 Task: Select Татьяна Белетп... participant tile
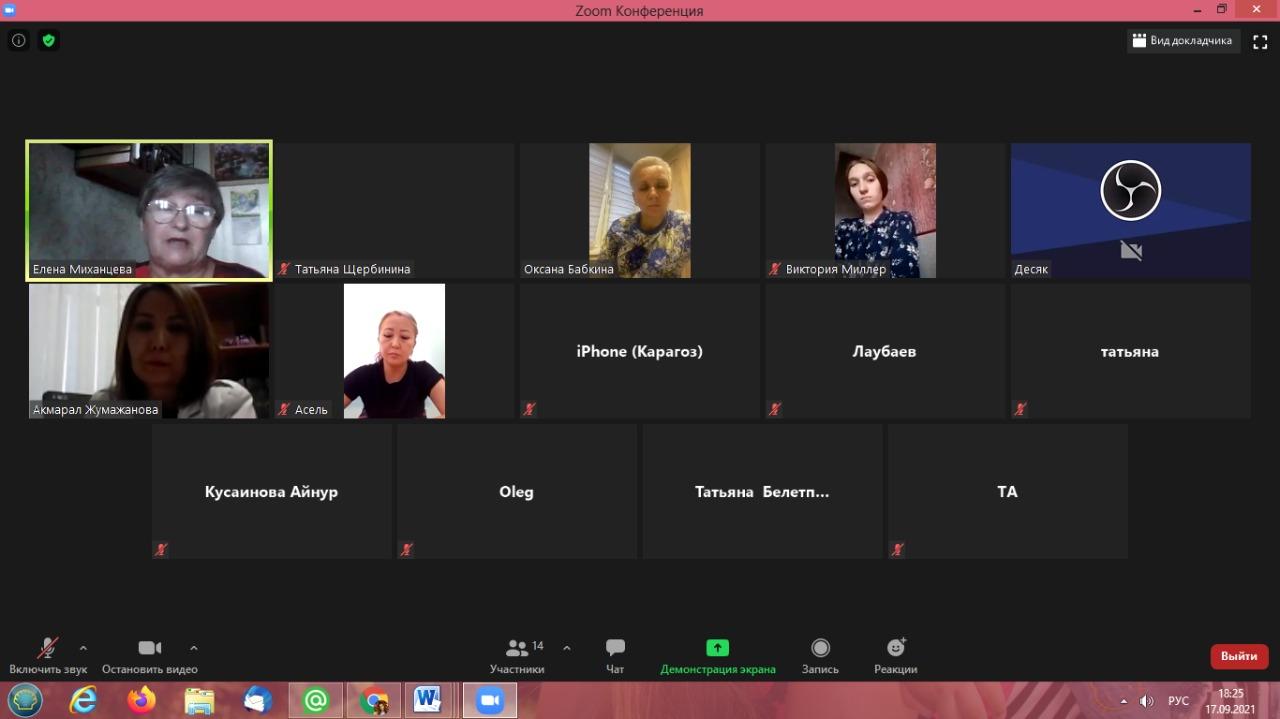tap(762, 491)
